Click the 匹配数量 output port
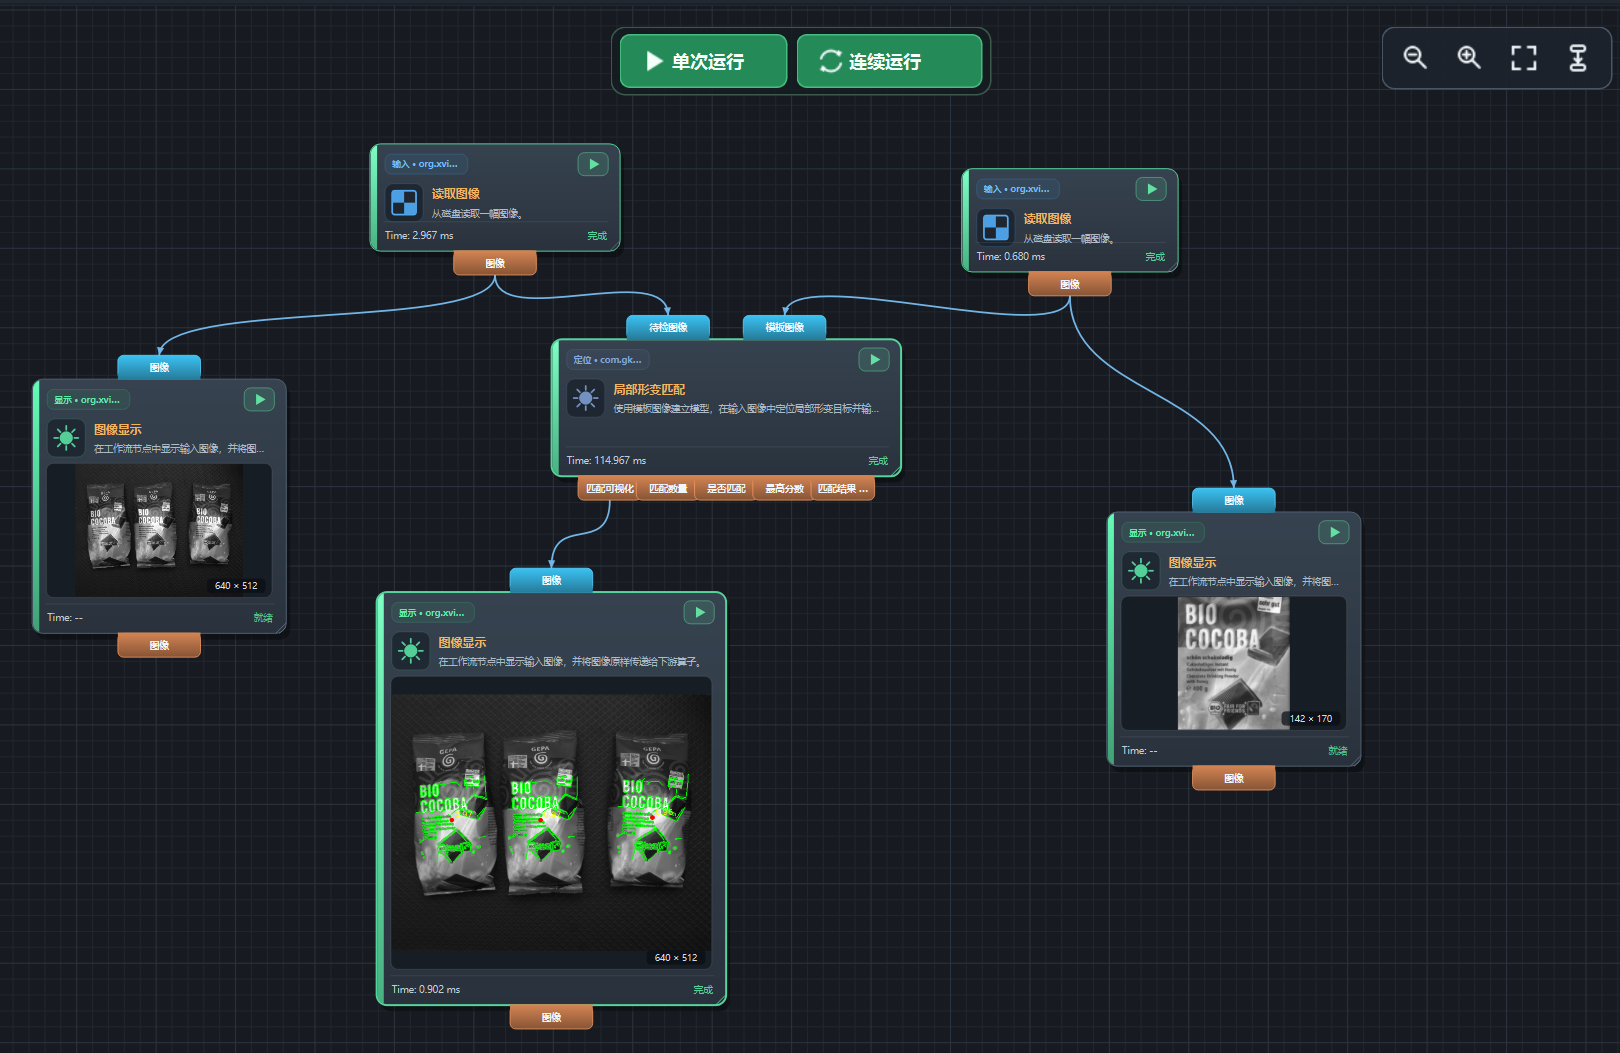 click(668, 489)
